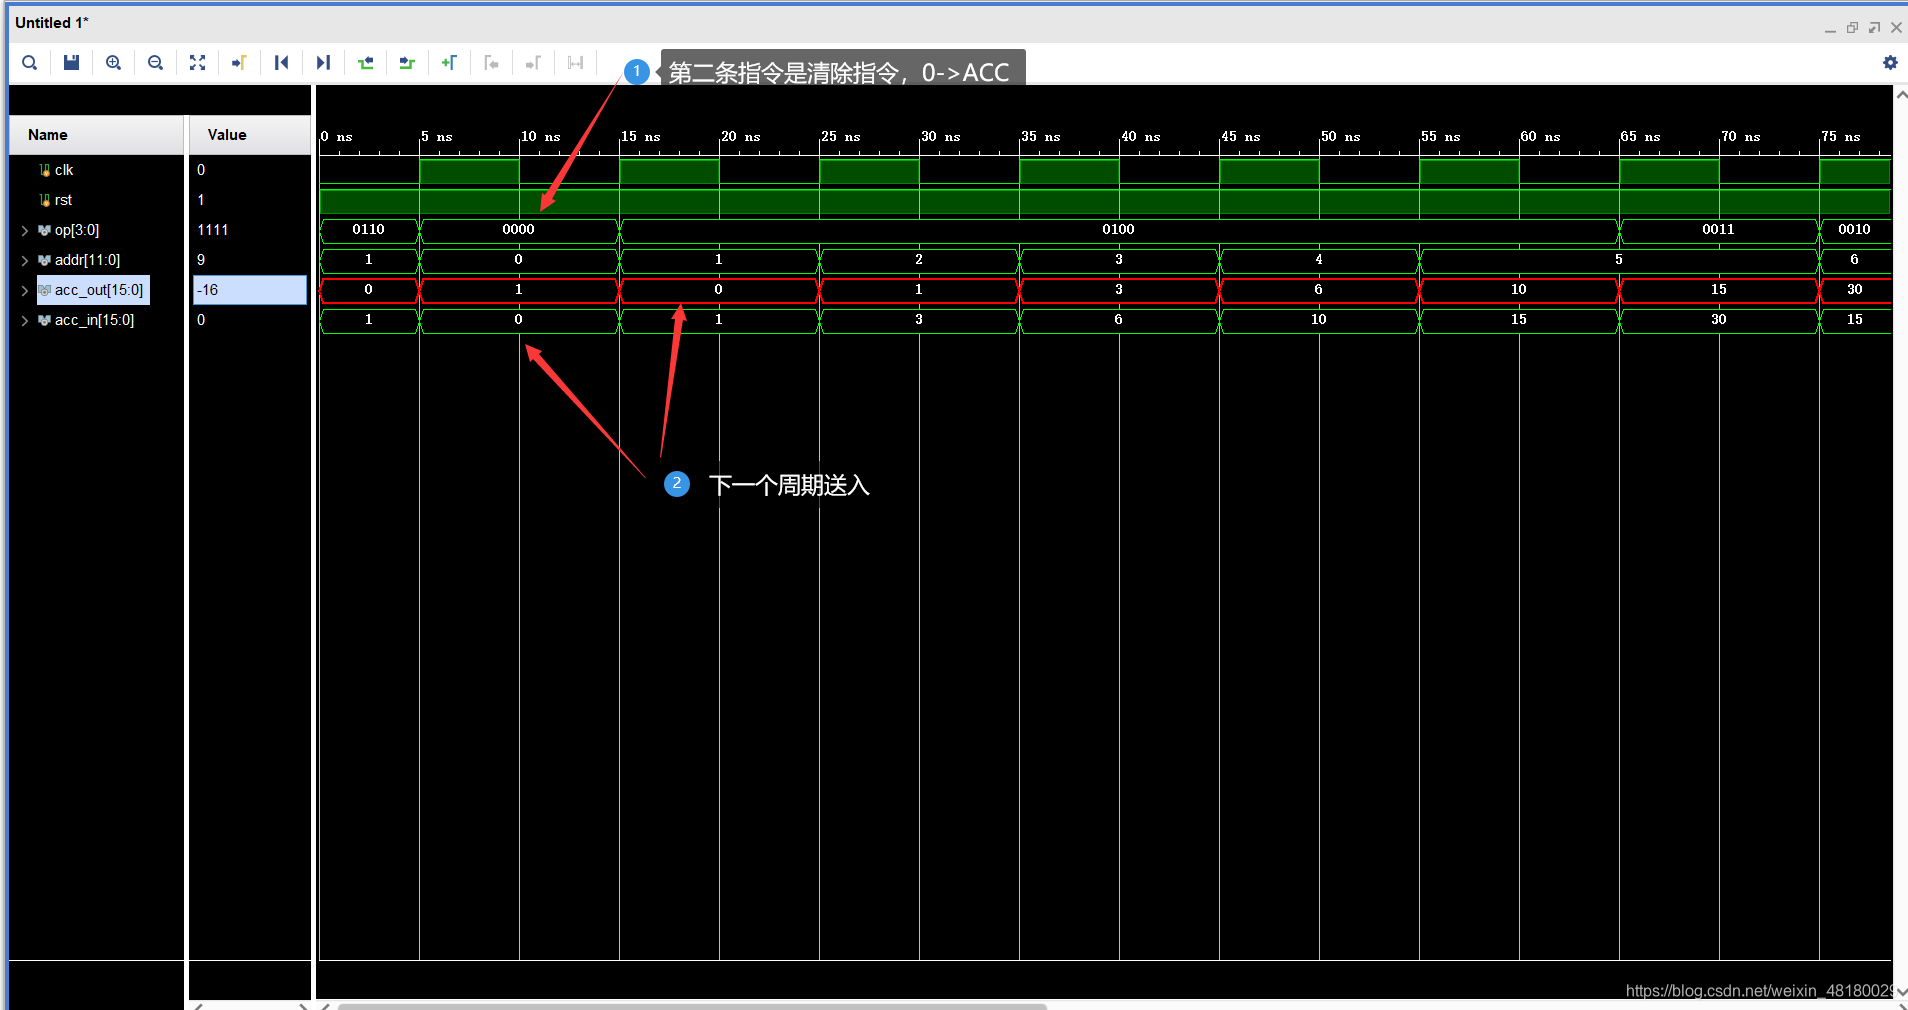Click the horizontal scrollbar under waveform
Image resolution: width=1908 pixels, height=1010 pixels.
coord(692,1006)
